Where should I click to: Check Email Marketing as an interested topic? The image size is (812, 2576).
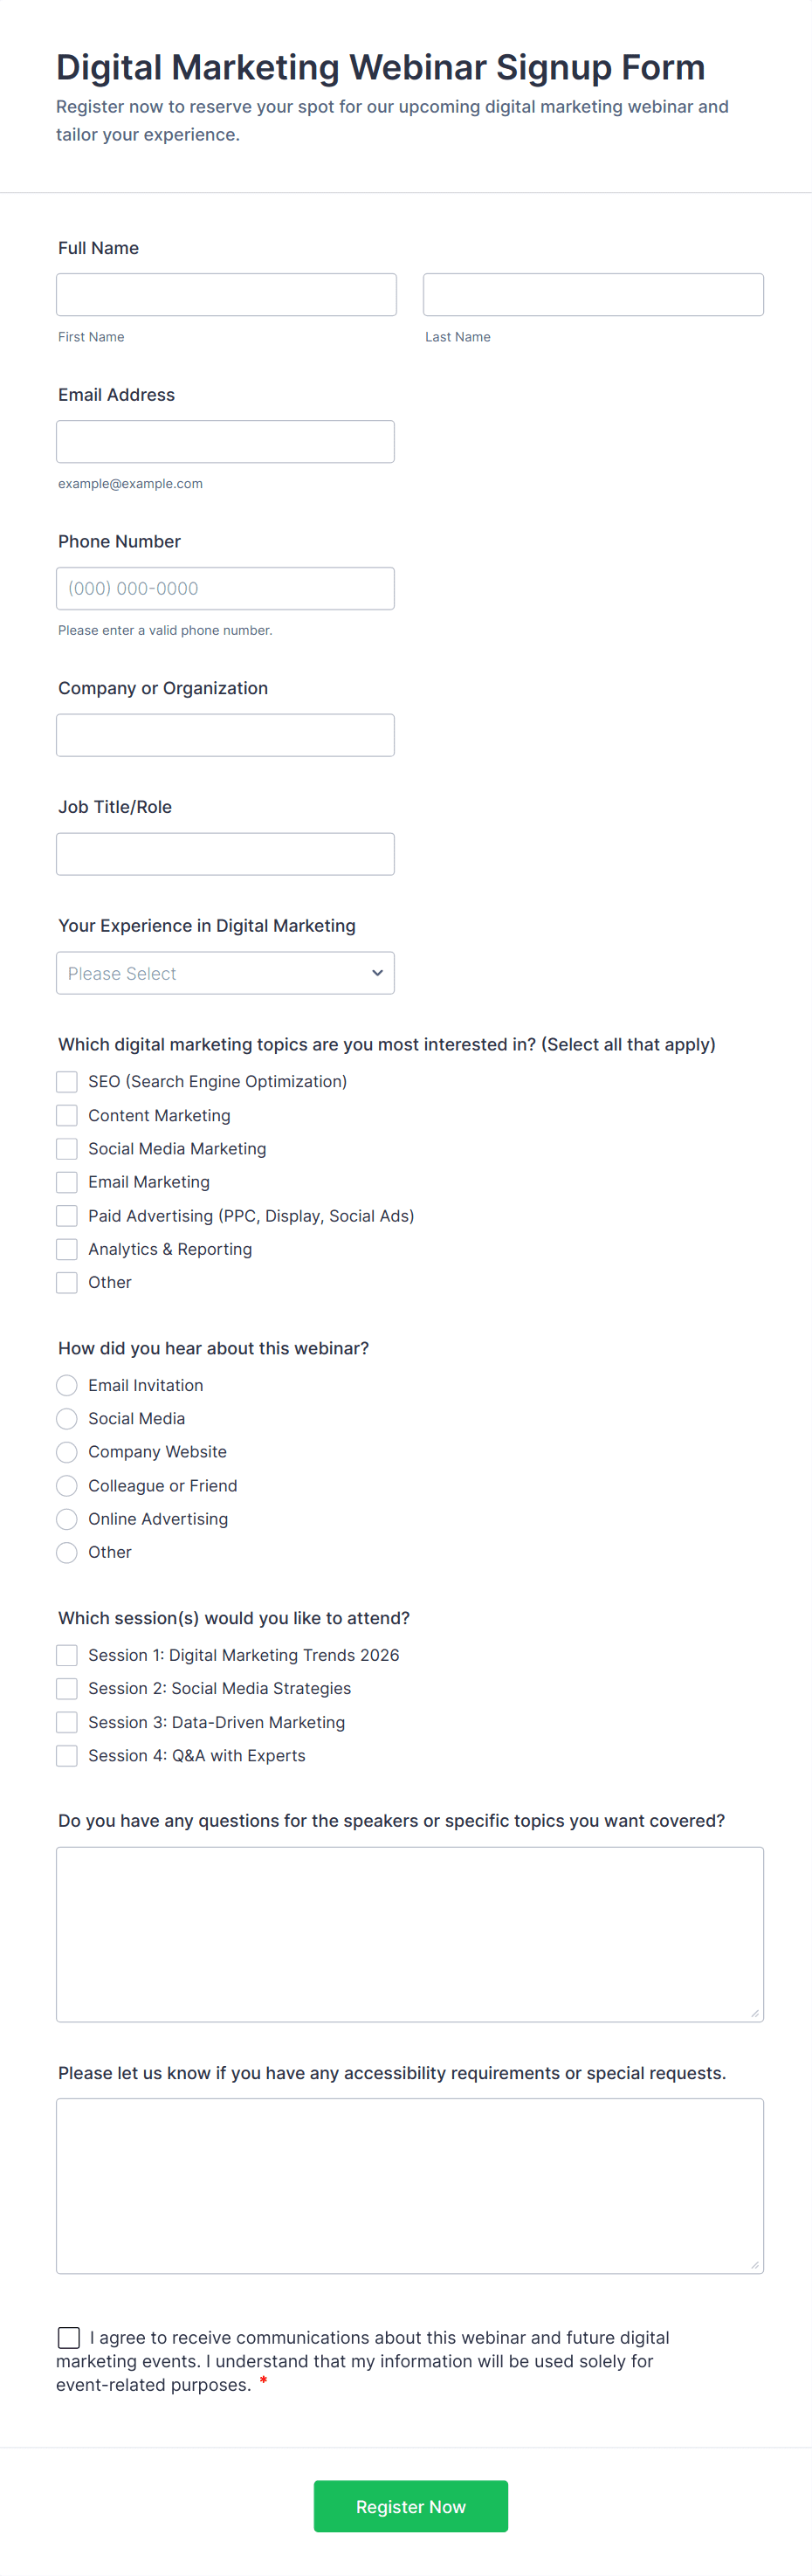pos(66,1181)
